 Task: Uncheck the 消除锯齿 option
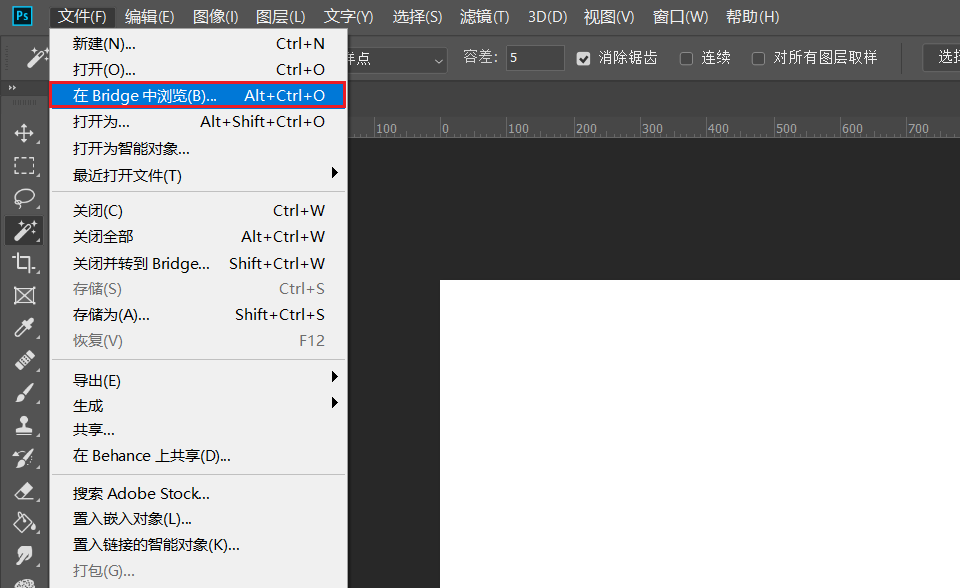point(583,58)
